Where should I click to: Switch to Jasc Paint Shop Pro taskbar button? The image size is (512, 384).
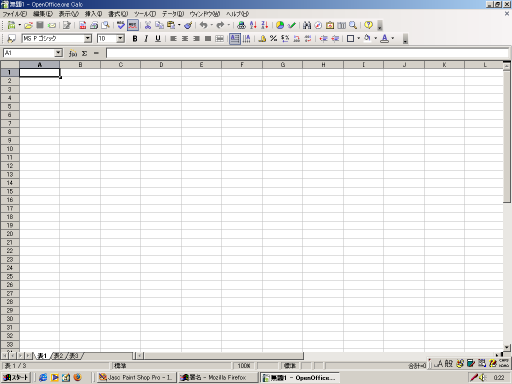pyautogui.click(x=136, y=377)
